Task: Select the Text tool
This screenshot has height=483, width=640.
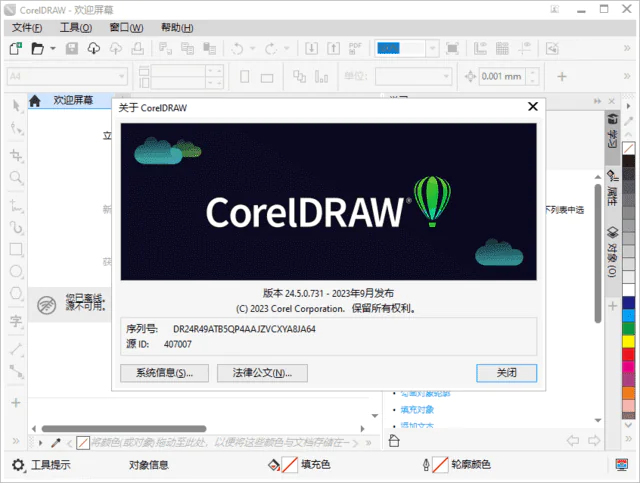Action: 16,321
